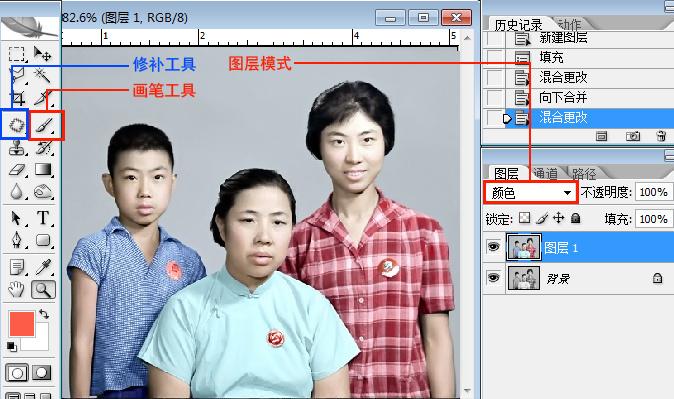Hide 图层 1 using its eye icon
Screen dimensions: 674x399
493,247
